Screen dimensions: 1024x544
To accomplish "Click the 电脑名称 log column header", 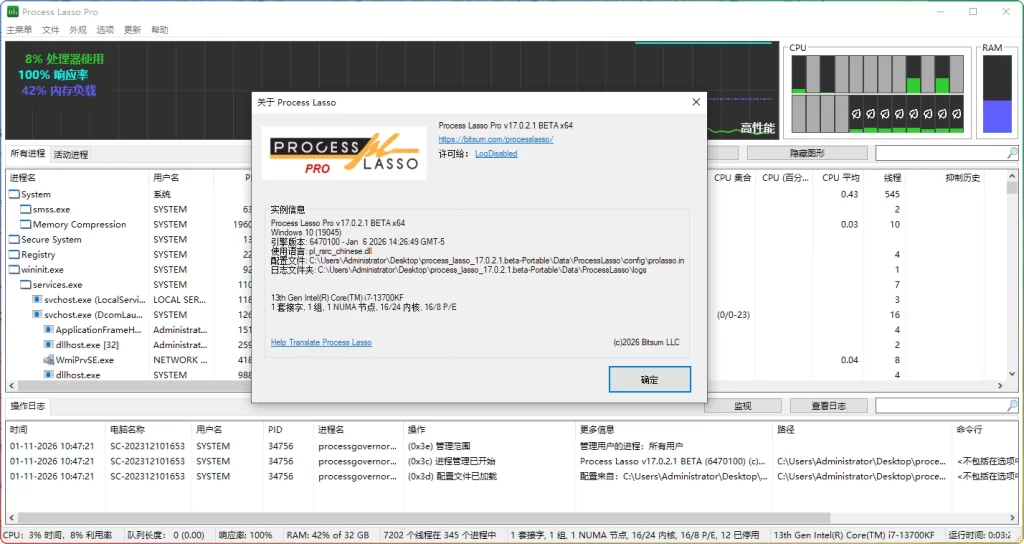I will coord(148,430).
